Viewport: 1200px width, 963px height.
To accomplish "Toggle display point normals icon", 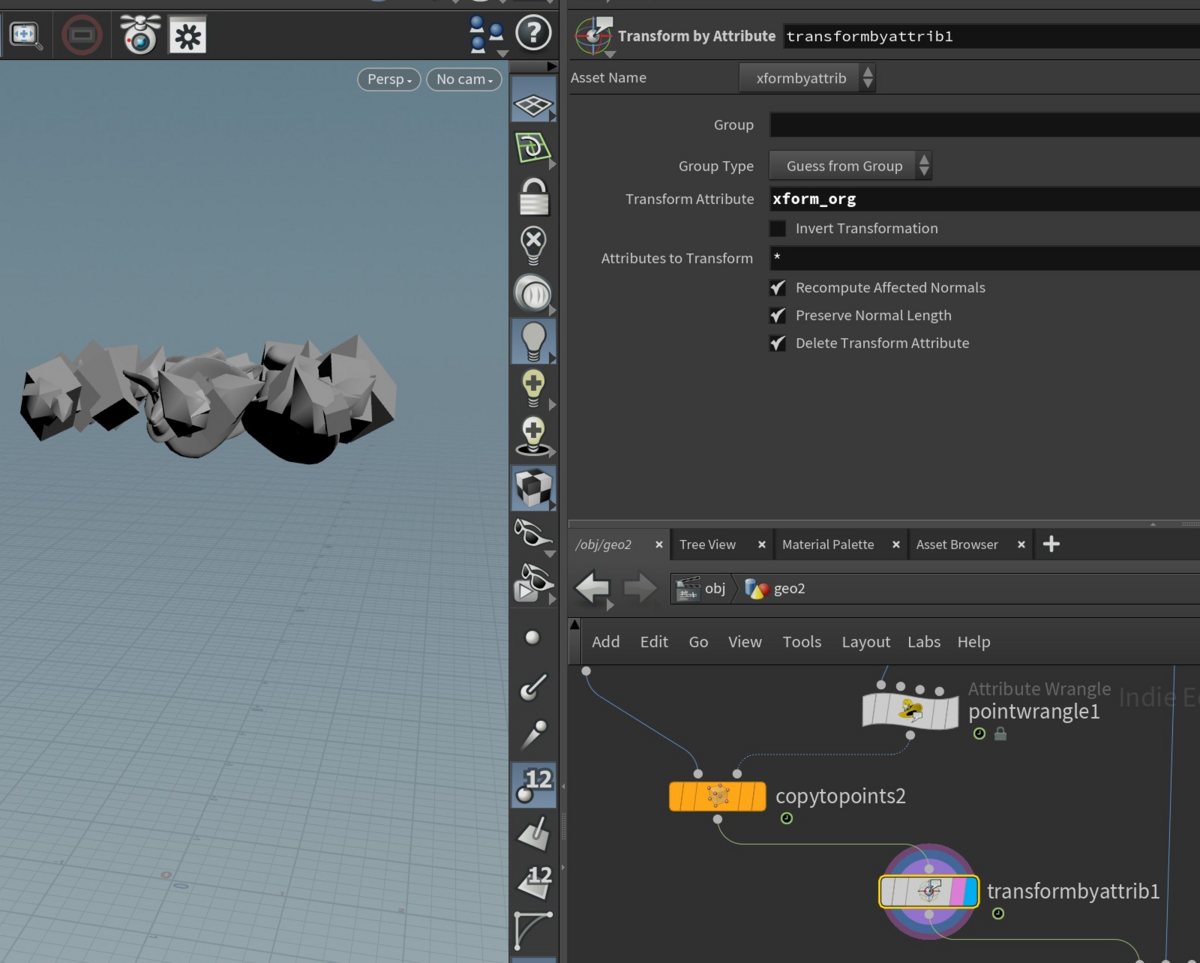I will pos(532,686).
